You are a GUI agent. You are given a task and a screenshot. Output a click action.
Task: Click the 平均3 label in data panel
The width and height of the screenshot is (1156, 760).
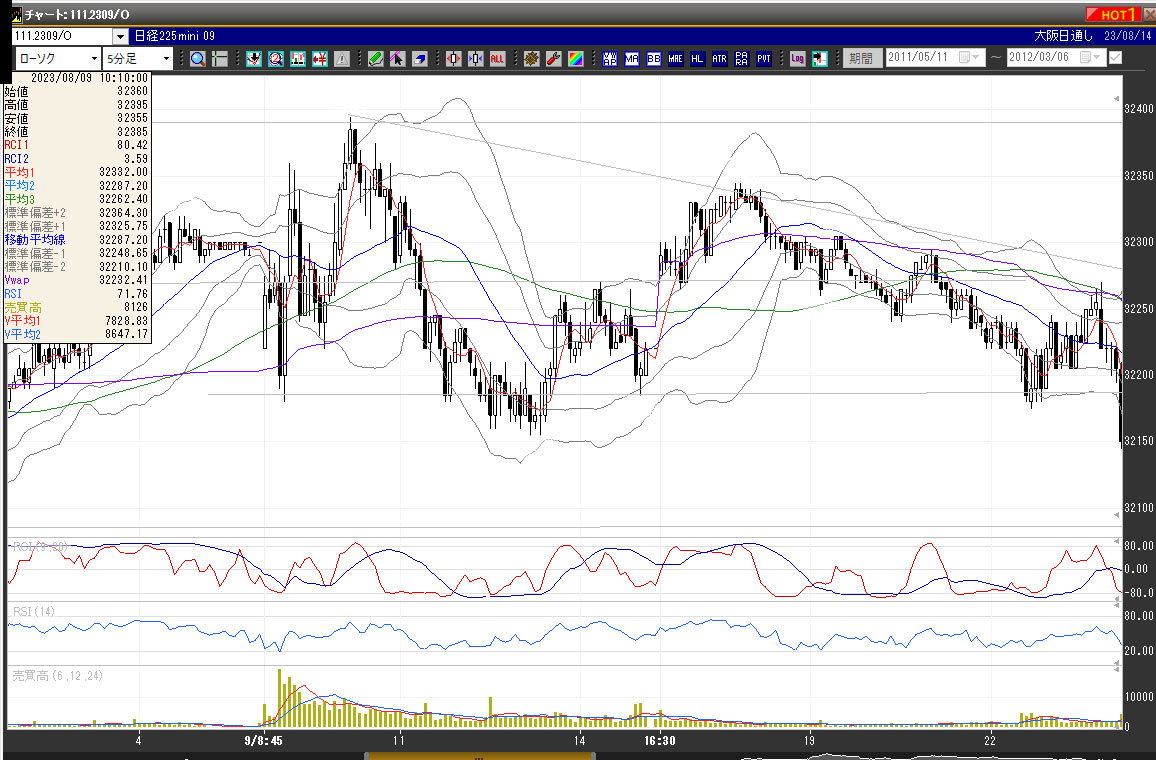tap(20, 199)
